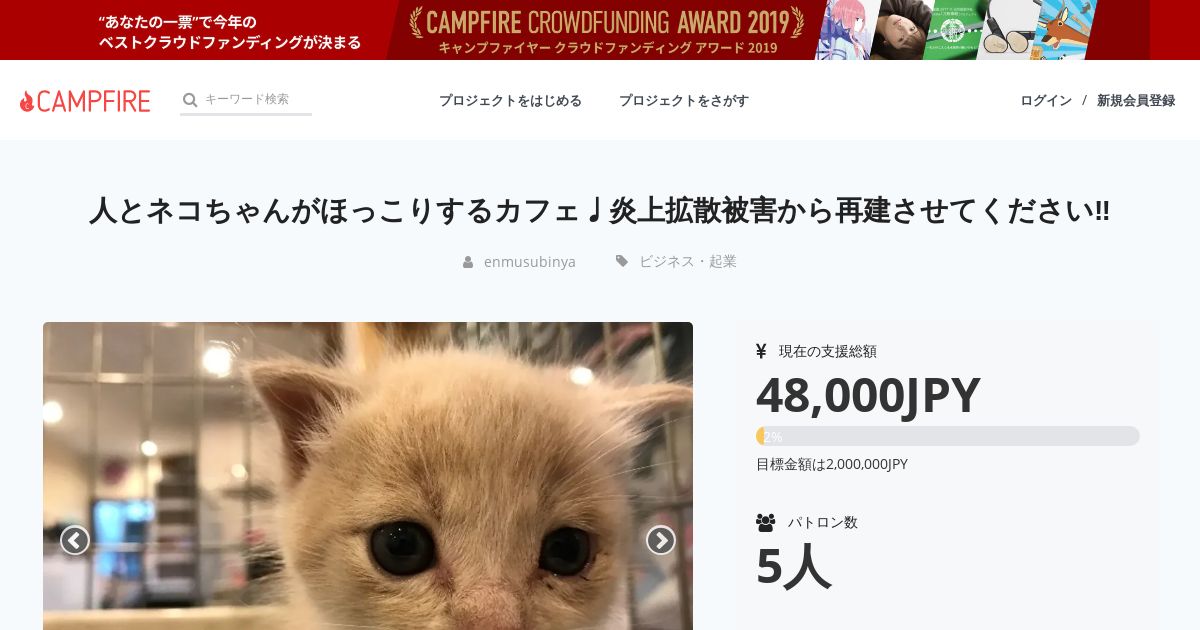Open enmusubinya owner profile link
This screenshot has width=1200, height=630.
[x=530, y=262]
